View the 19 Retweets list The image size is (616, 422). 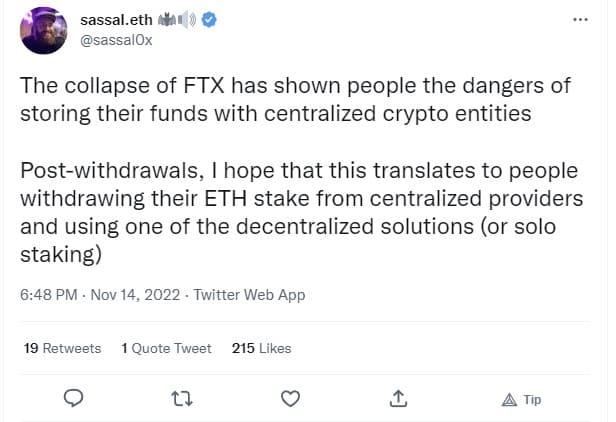(x=62, y=348)
